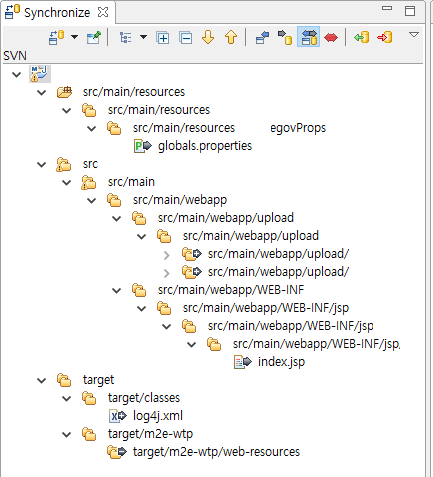Click second outgoing upload/ folder icon
This screenshot has width=433, height=477.
click(192, 272)
